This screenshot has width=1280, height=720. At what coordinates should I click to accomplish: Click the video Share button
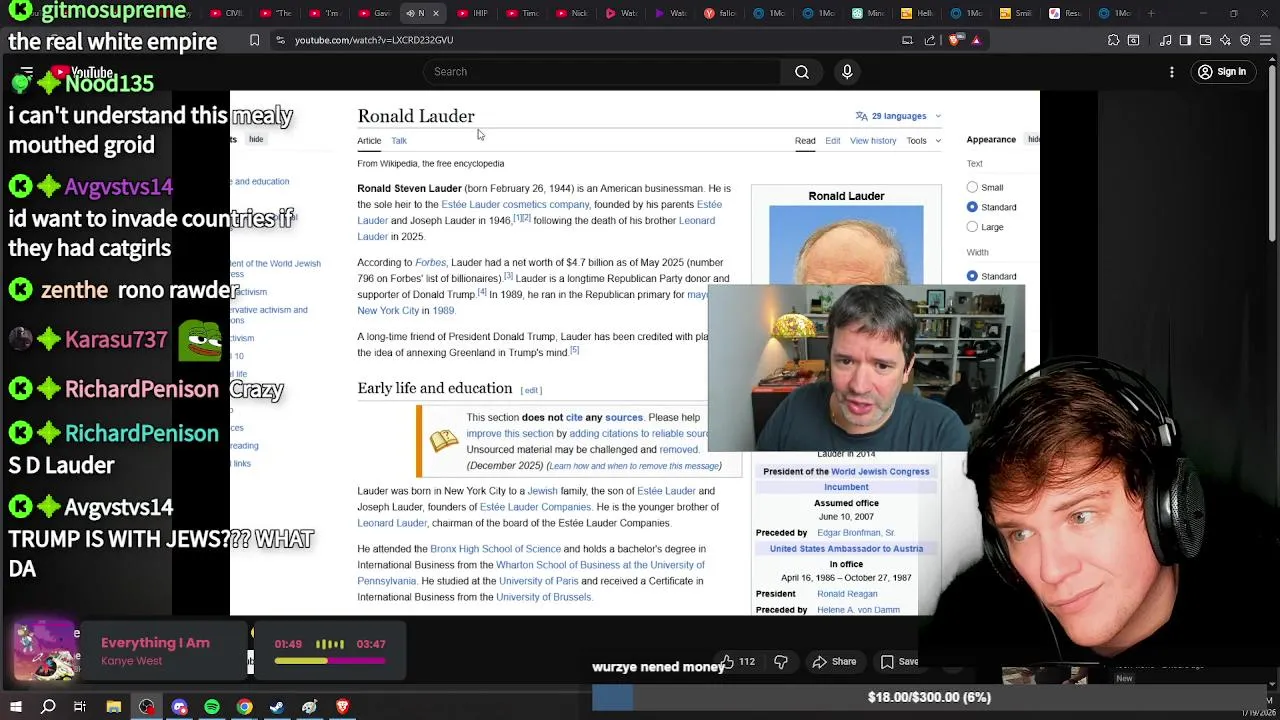coord(834,662)
